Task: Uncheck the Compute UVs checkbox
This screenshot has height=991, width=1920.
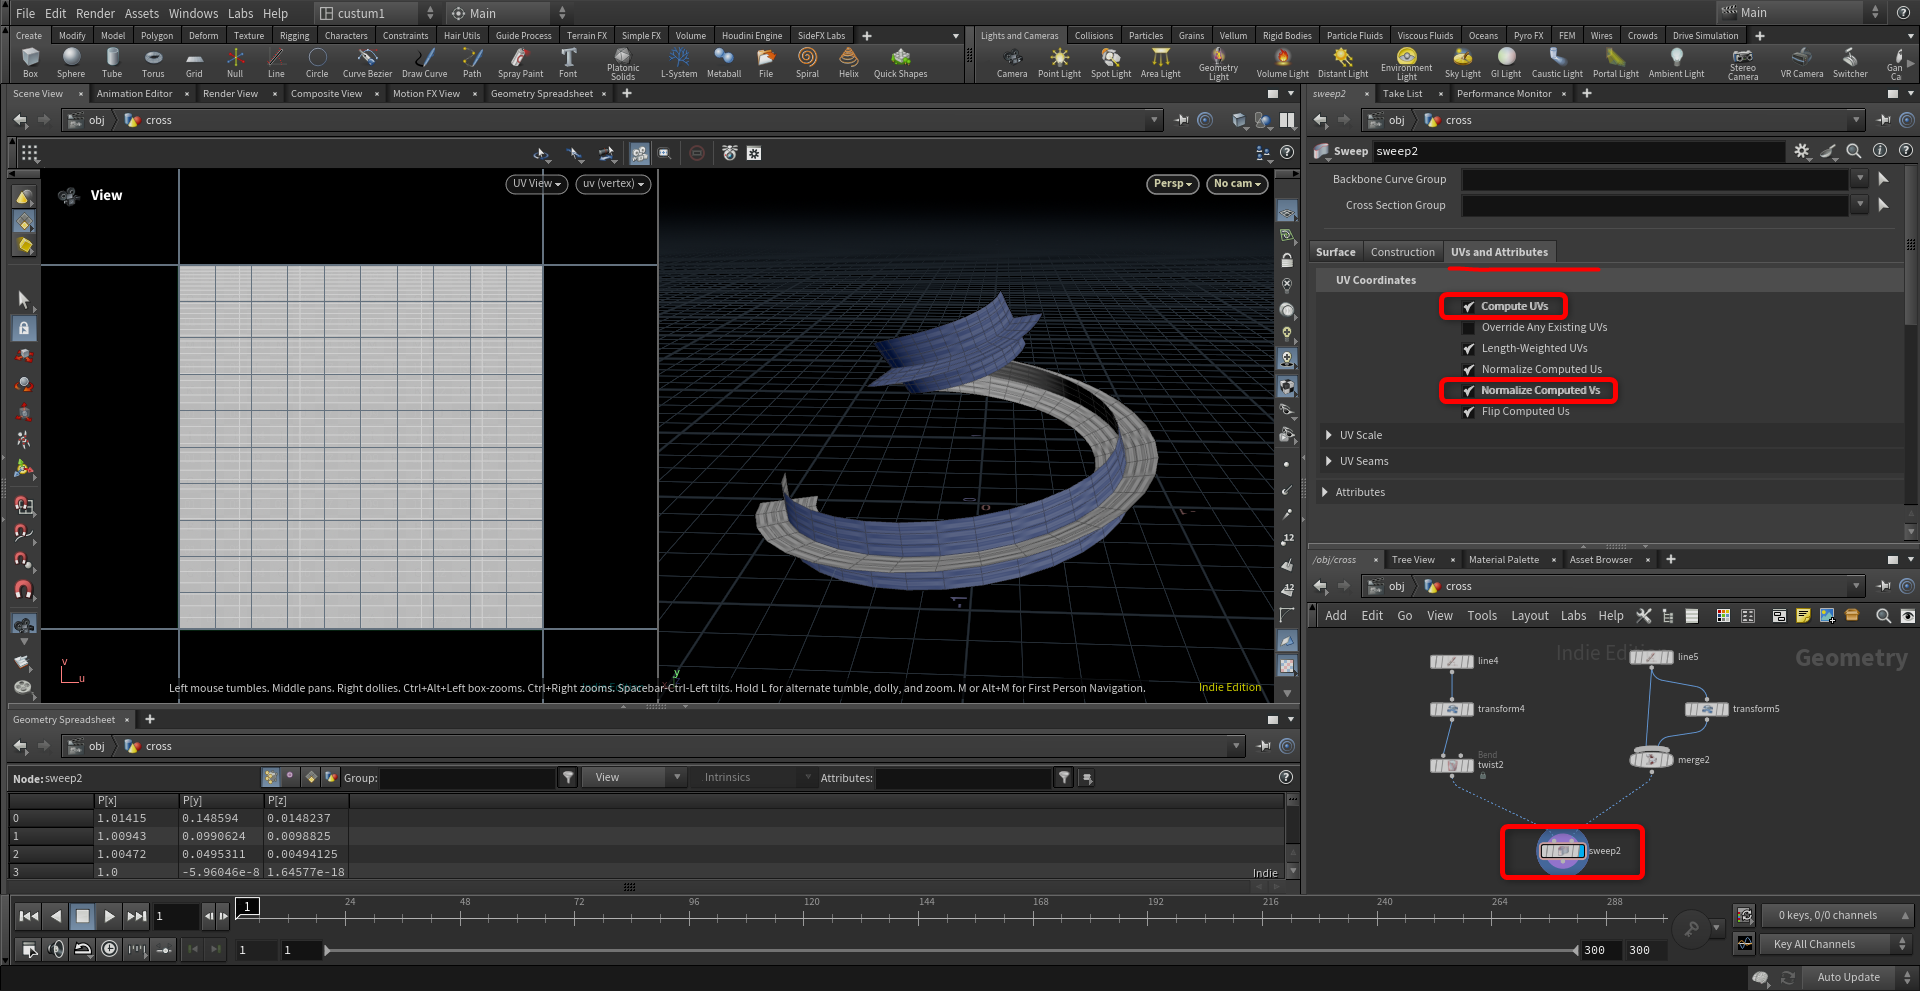Action: pos(1469,307)
